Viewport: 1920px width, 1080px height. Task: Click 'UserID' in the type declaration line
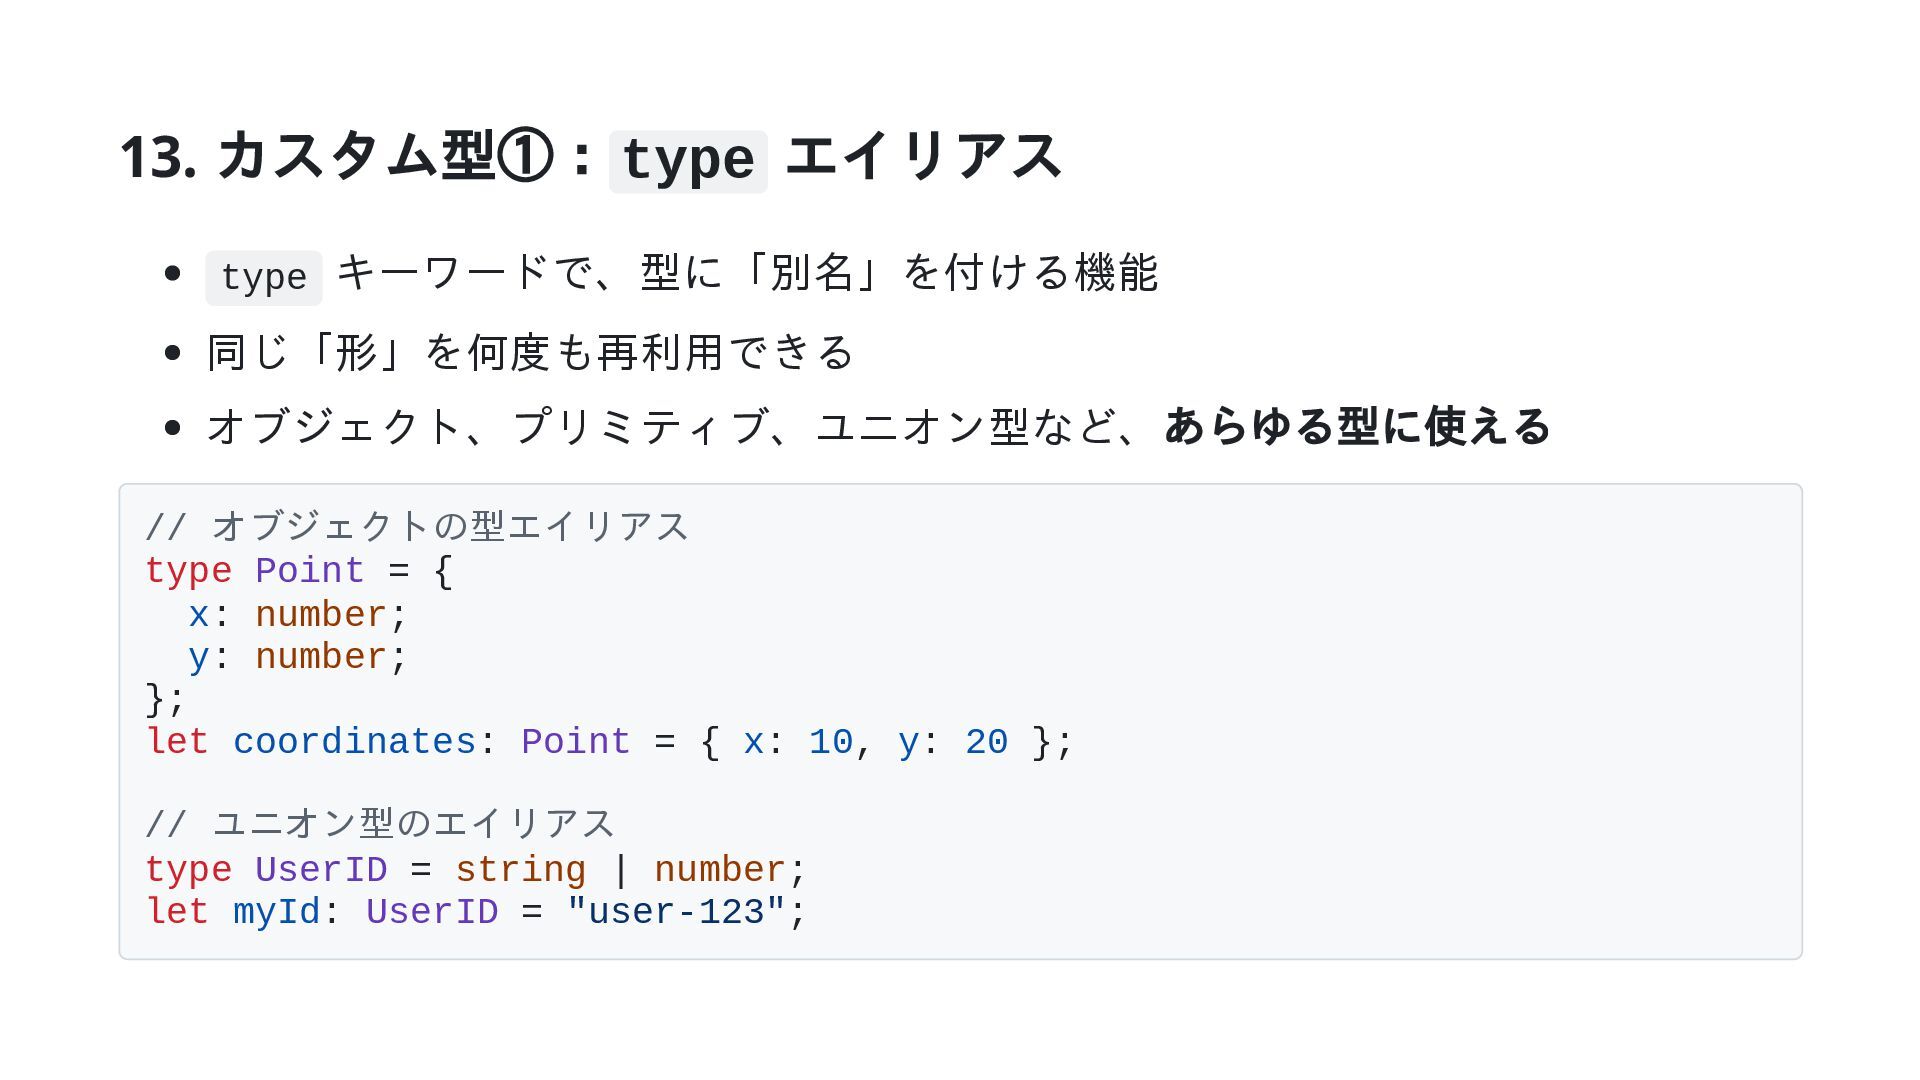click(x=320, y=870)
